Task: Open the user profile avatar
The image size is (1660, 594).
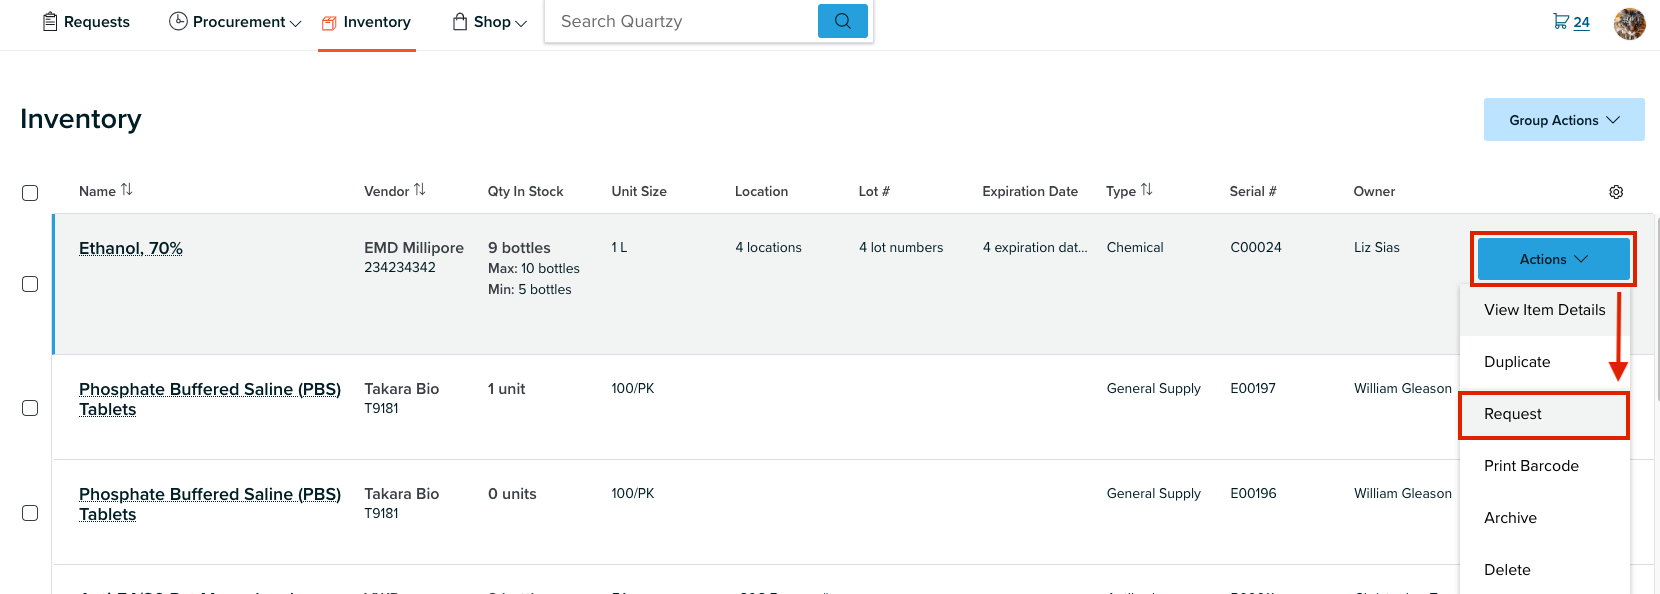Action: coord(1629,23)
